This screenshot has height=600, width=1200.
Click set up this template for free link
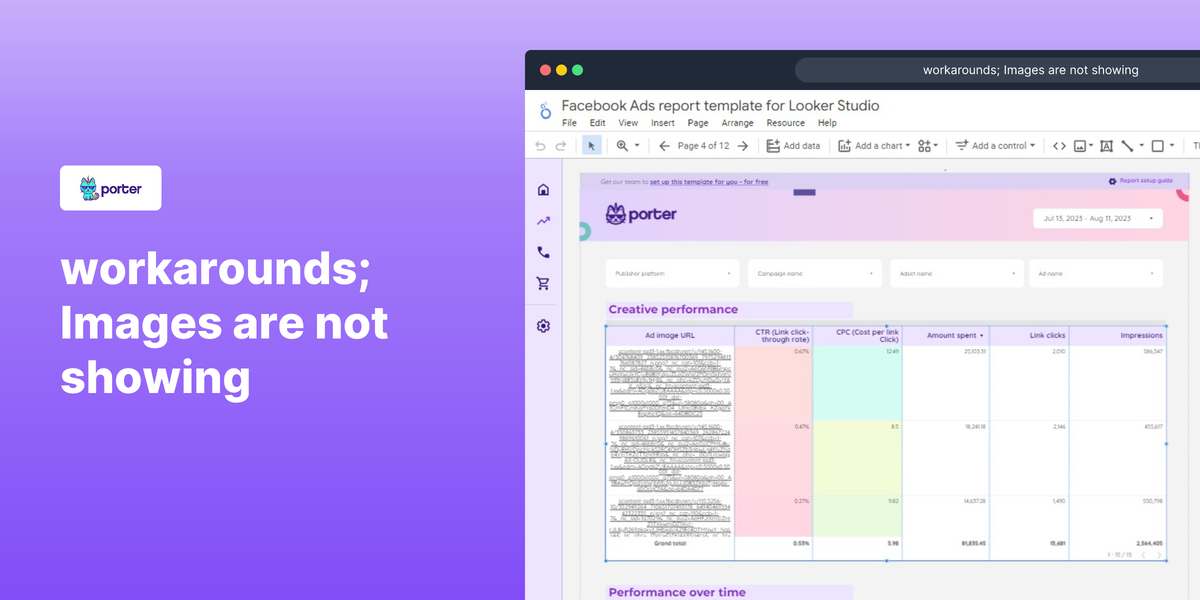pyautogui.click(x=710, y=181)
